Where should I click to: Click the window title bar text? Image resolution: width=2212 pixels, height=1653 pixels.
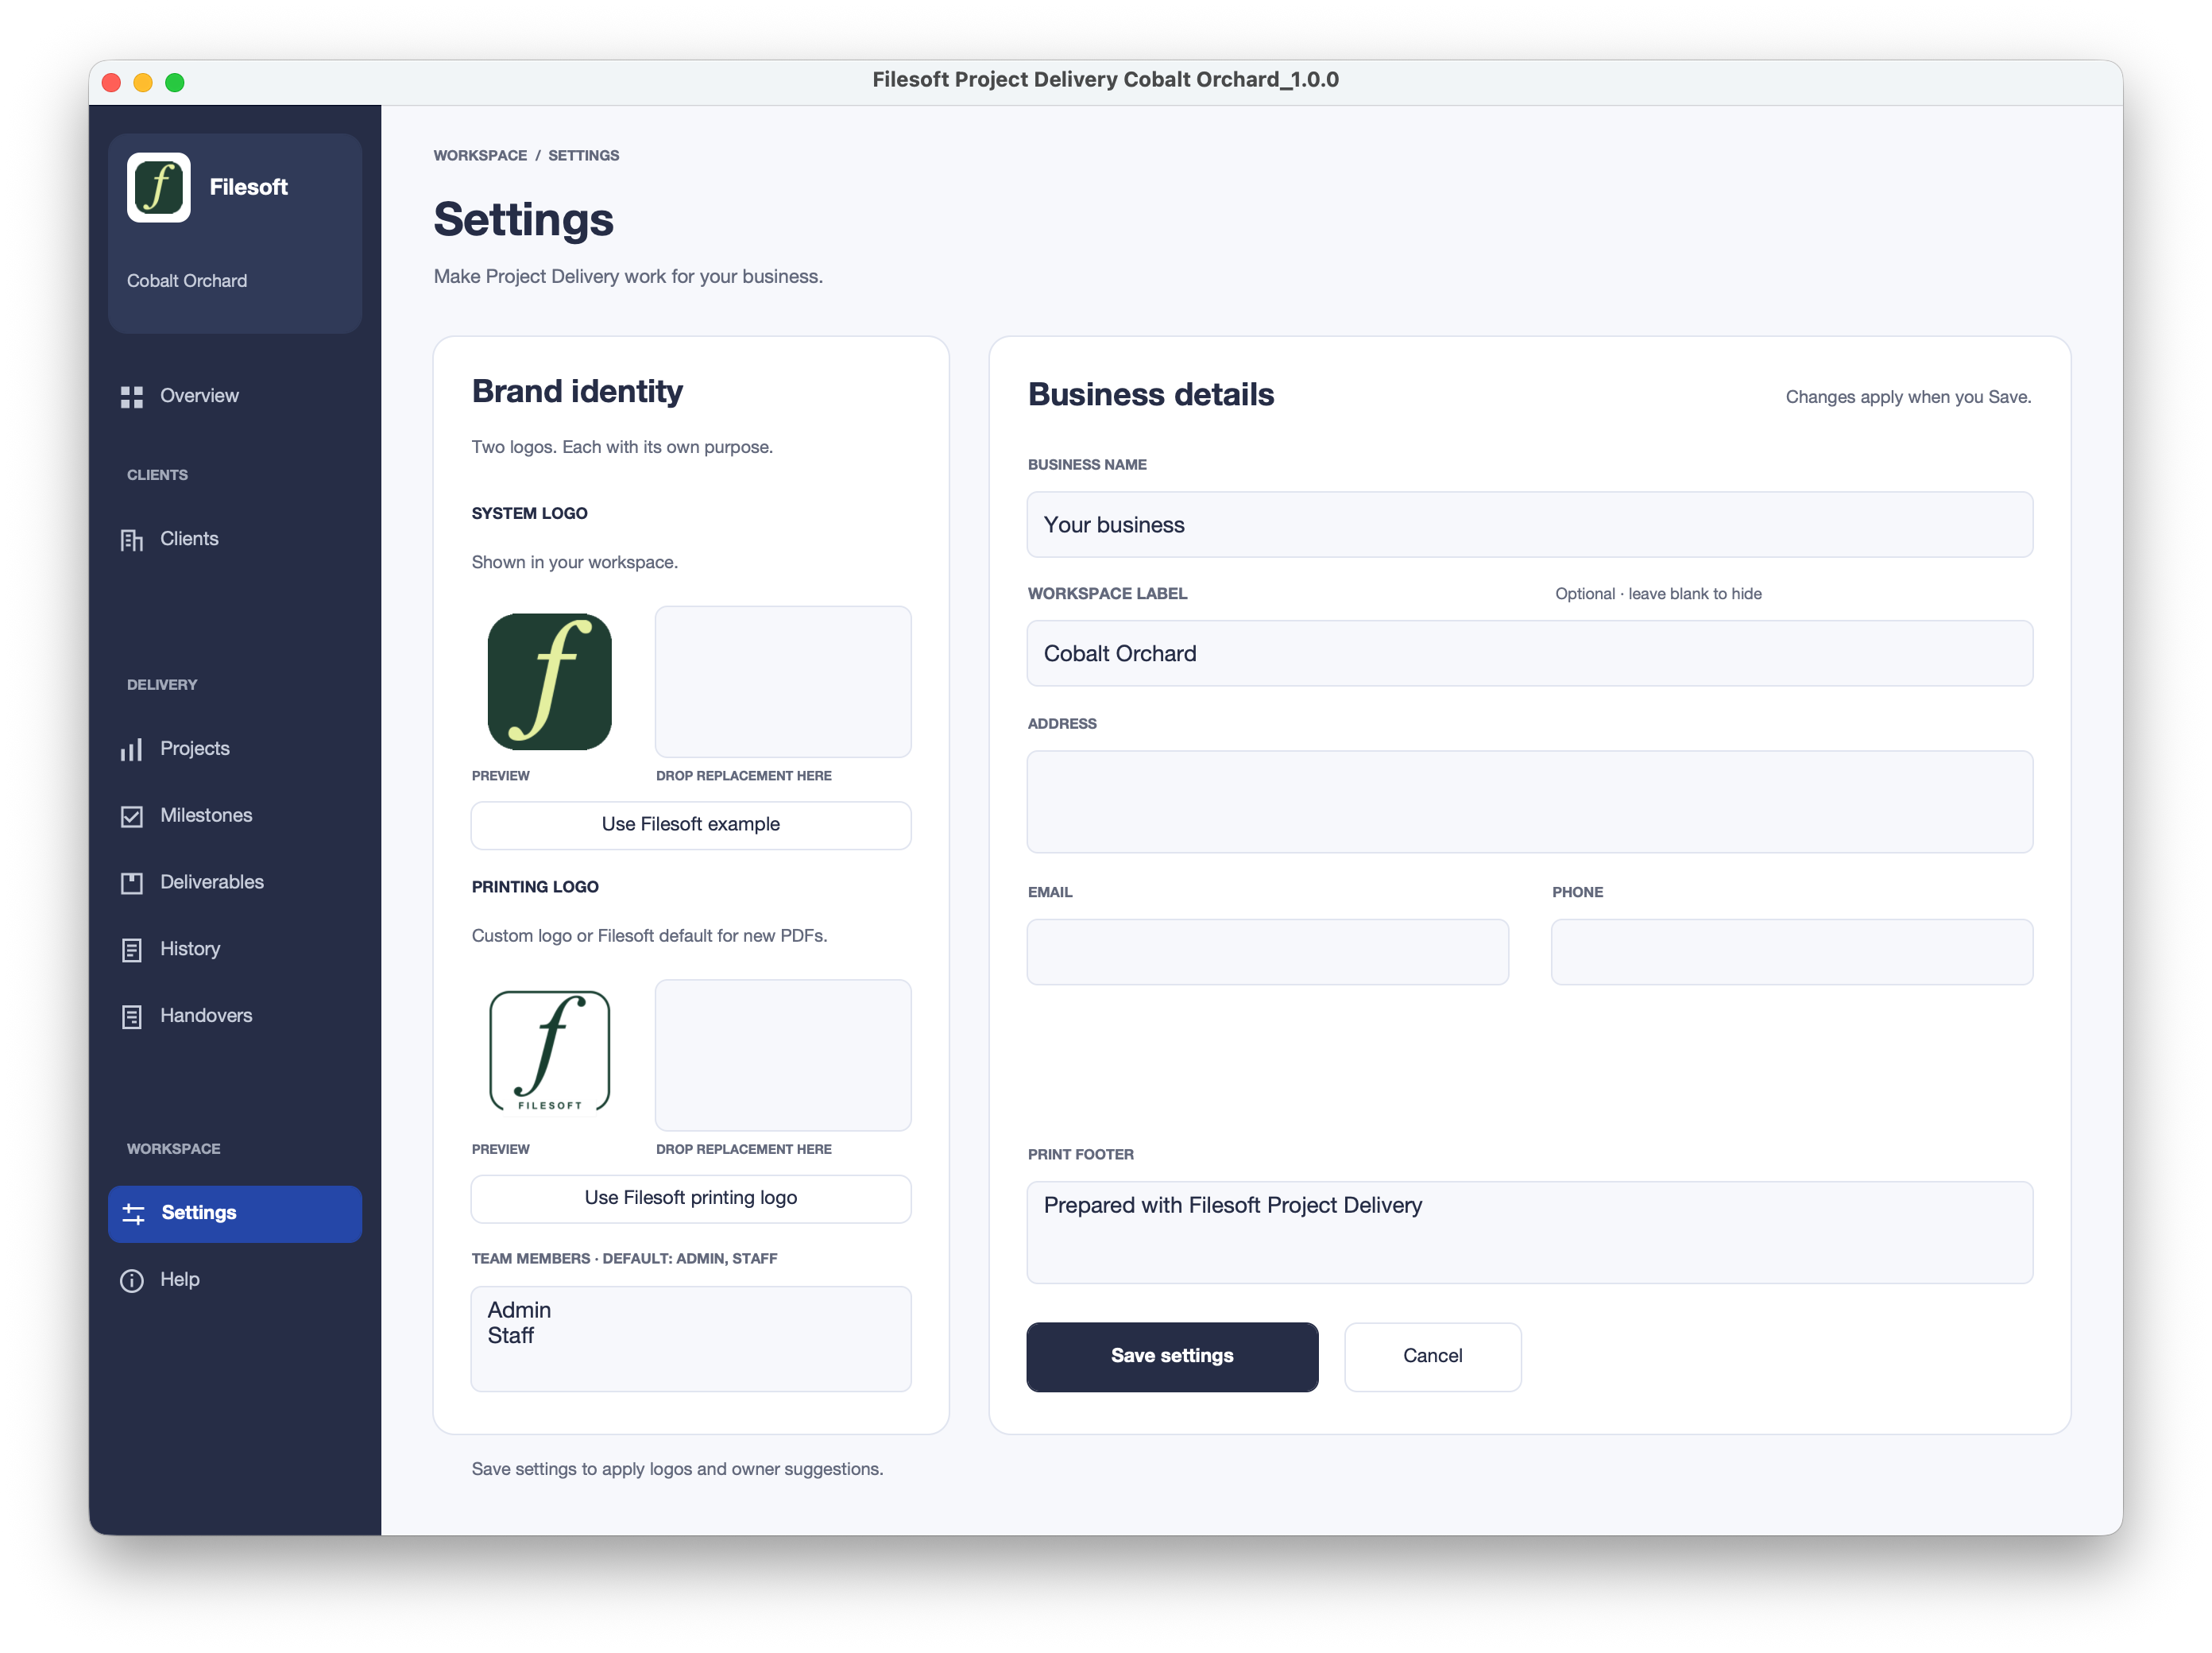(x=1105, y=80)
